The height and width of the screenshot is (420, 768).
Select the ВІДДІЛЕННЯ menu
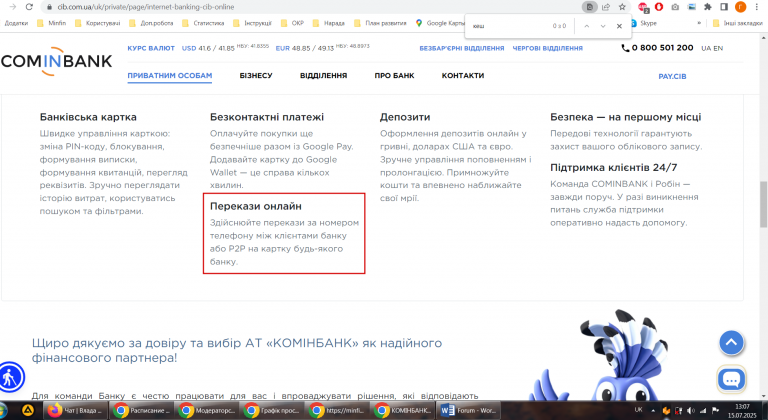(323, 75)
